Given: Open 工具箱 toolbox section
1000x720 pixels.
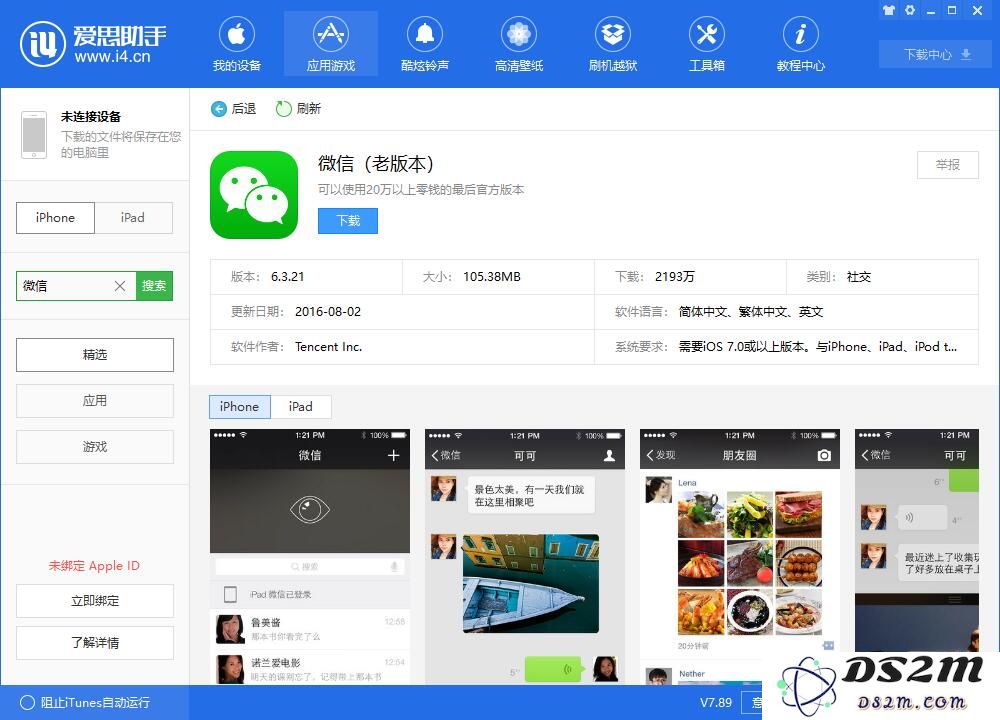Looking at the screenshot, I should pos(707,45).
